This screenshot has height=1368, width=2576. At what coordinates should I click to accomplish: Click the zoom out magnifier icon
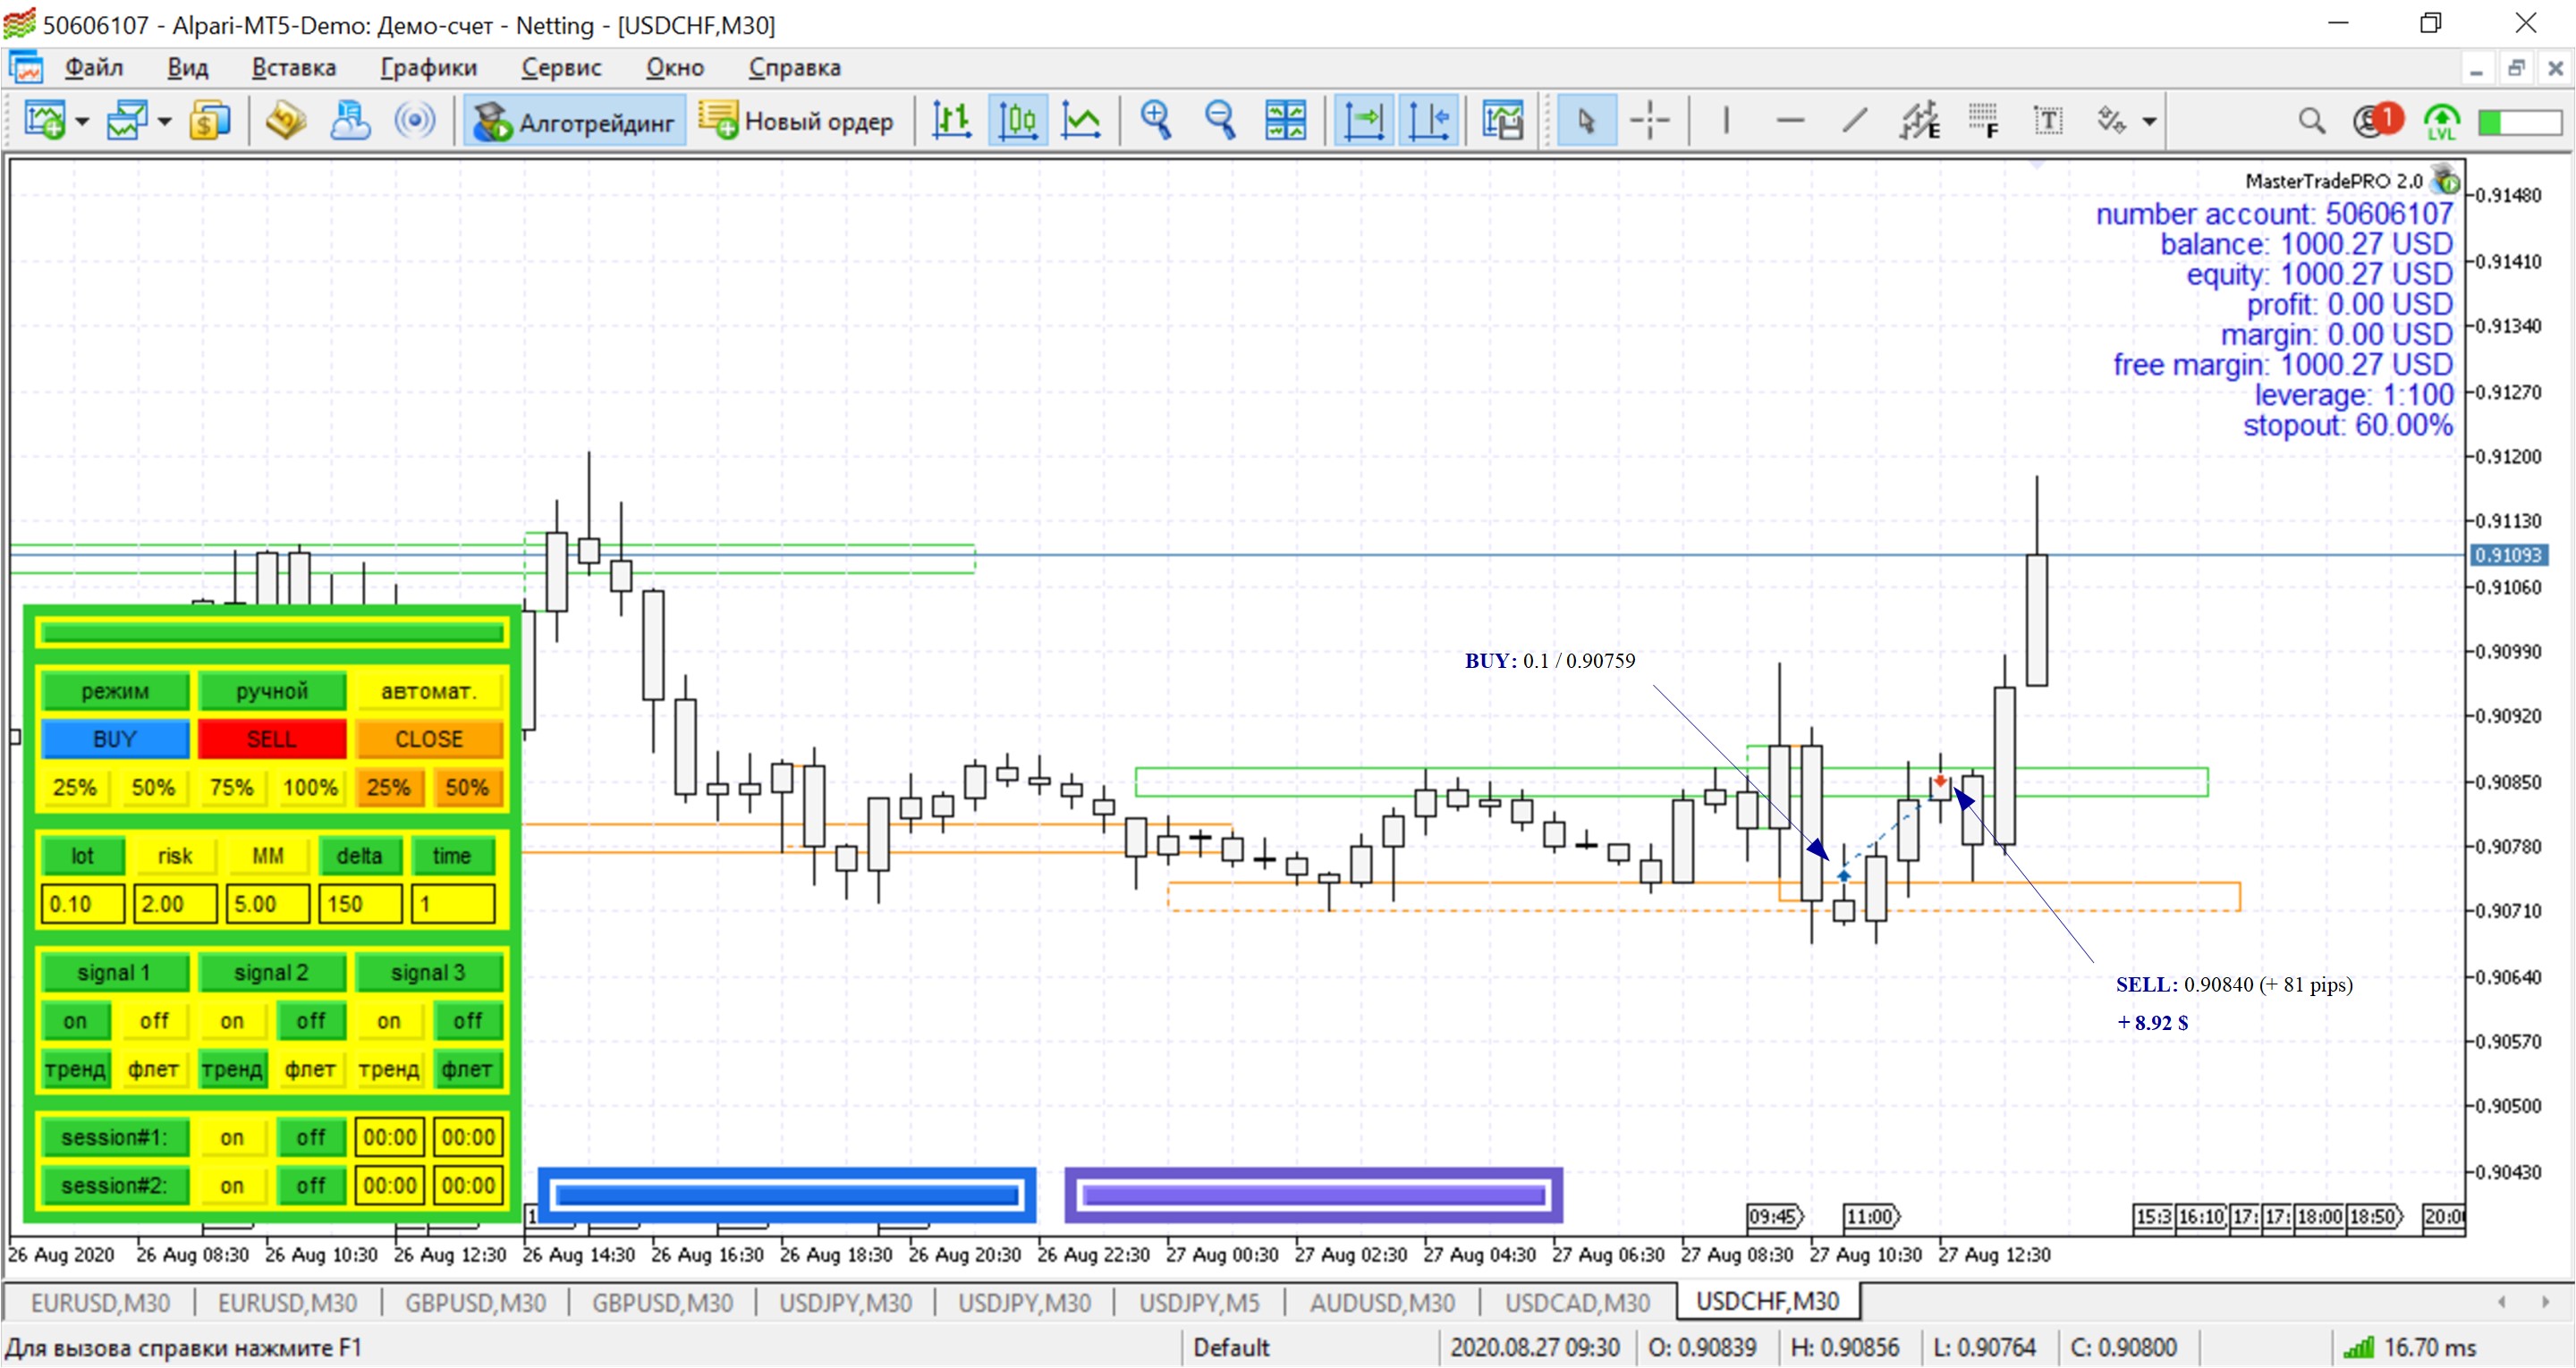[x=1220, y=121]
